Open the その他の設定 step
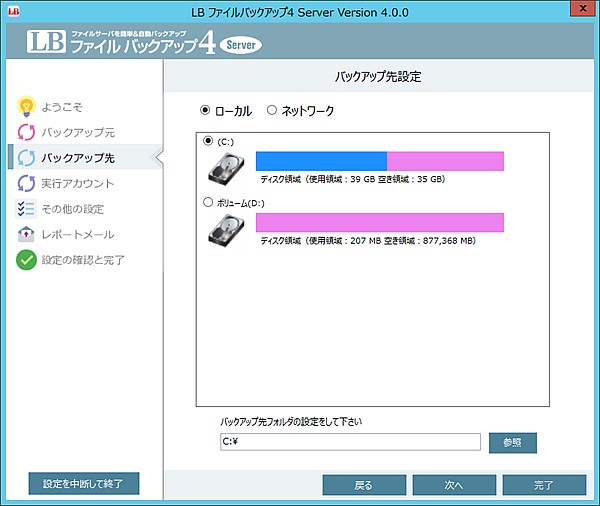 [72, 209]
